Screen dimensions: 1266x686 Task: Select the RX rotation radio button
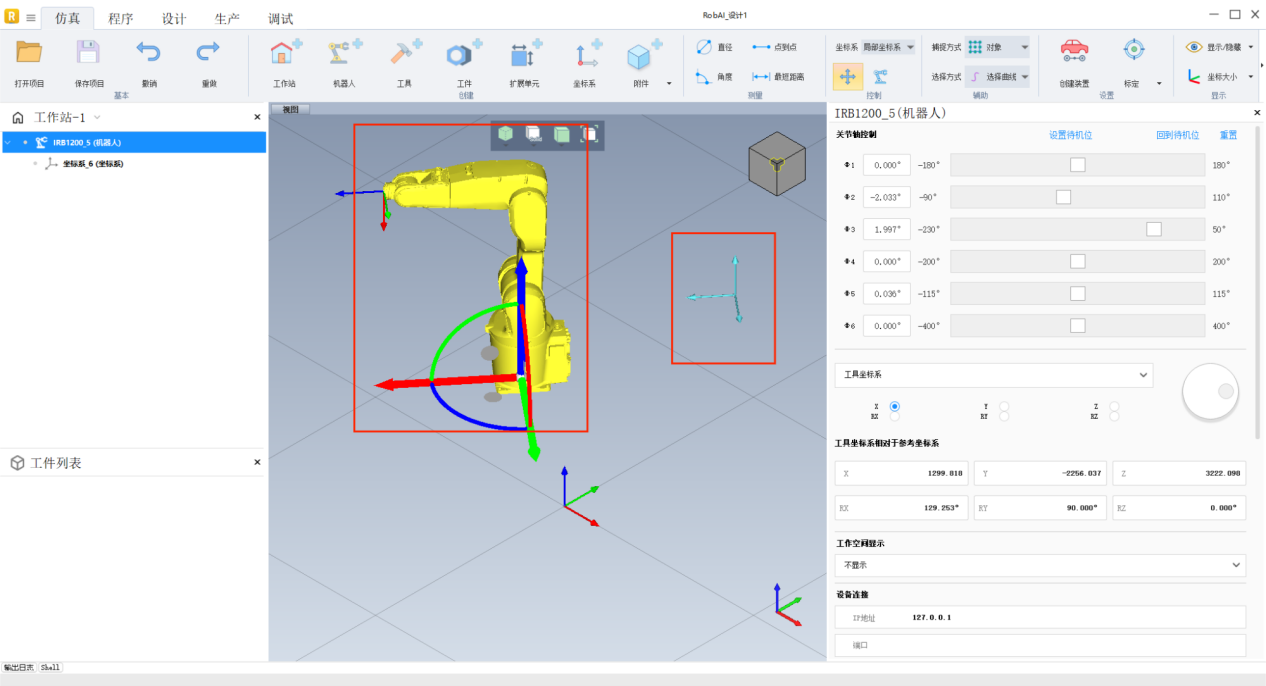894,416
